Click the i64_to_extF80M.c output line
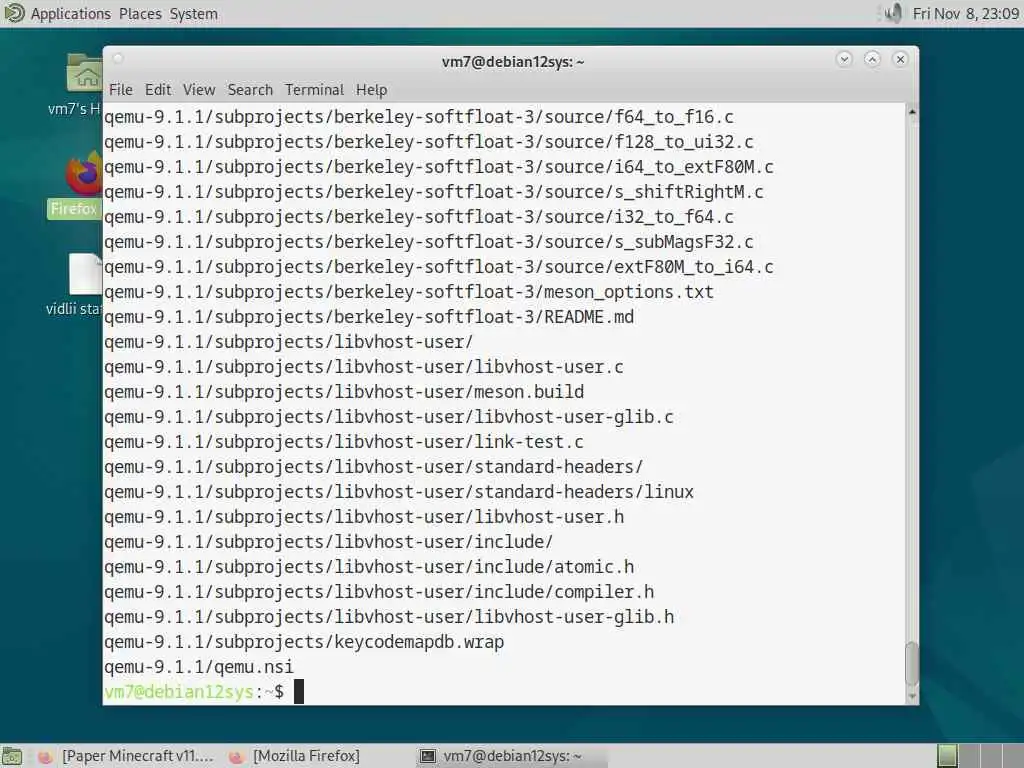The image size is (1024, 768). (x=439, y=167)
